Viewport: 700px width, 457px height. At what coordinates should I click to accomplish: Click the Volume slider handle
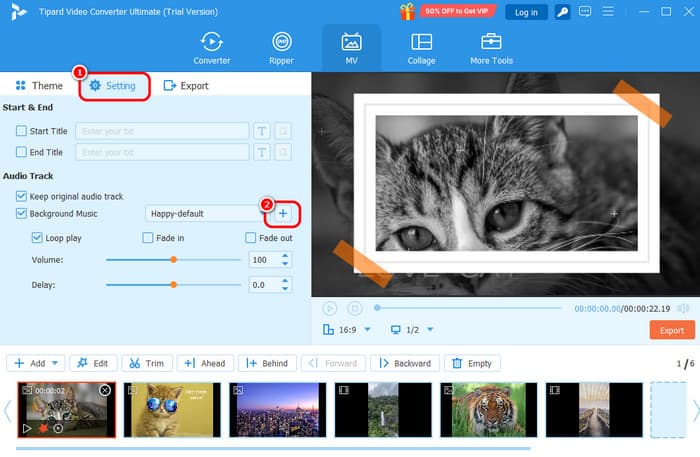click(173, 259)
